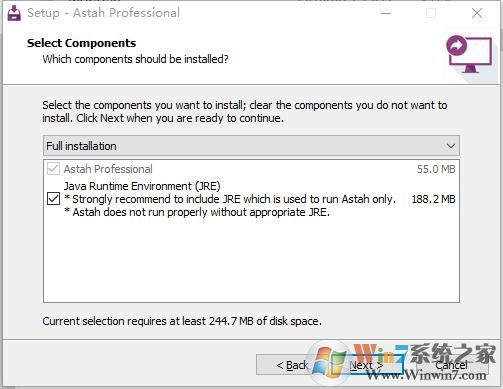
Task: Open the Full installation dropdown
Action: click(251, 146)
